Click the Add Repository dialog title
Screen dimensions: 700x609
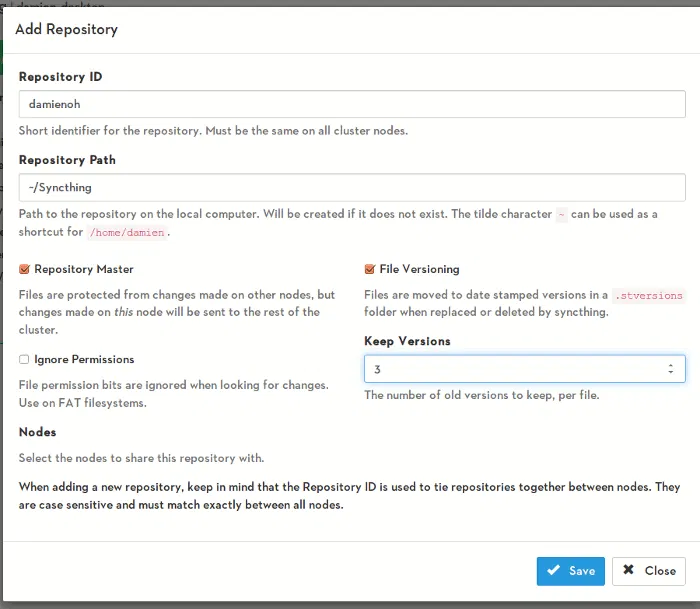[x=67, y=29]
